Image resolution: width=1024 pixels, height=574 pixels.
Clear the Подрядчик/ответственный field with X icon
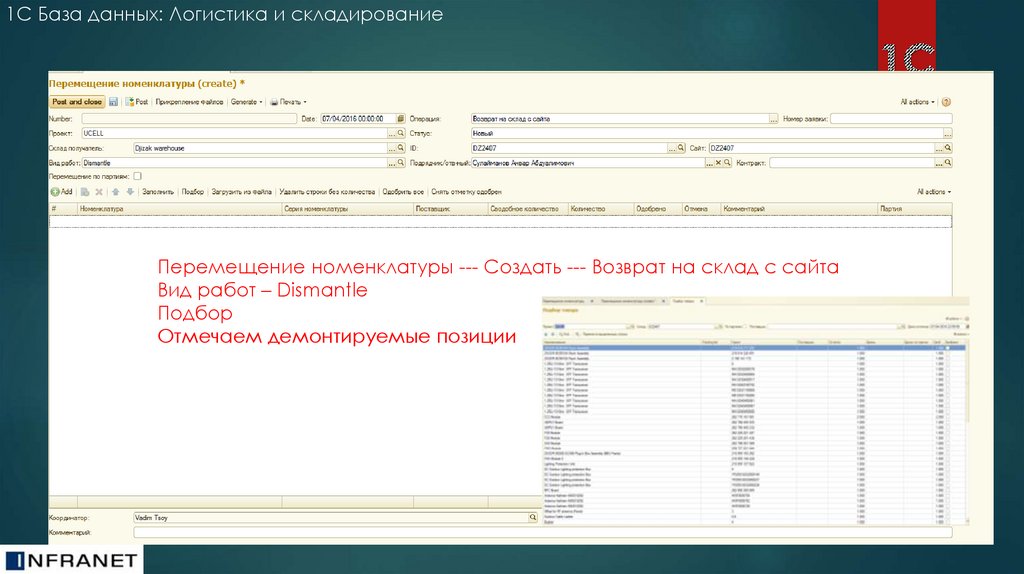[718, 163]
